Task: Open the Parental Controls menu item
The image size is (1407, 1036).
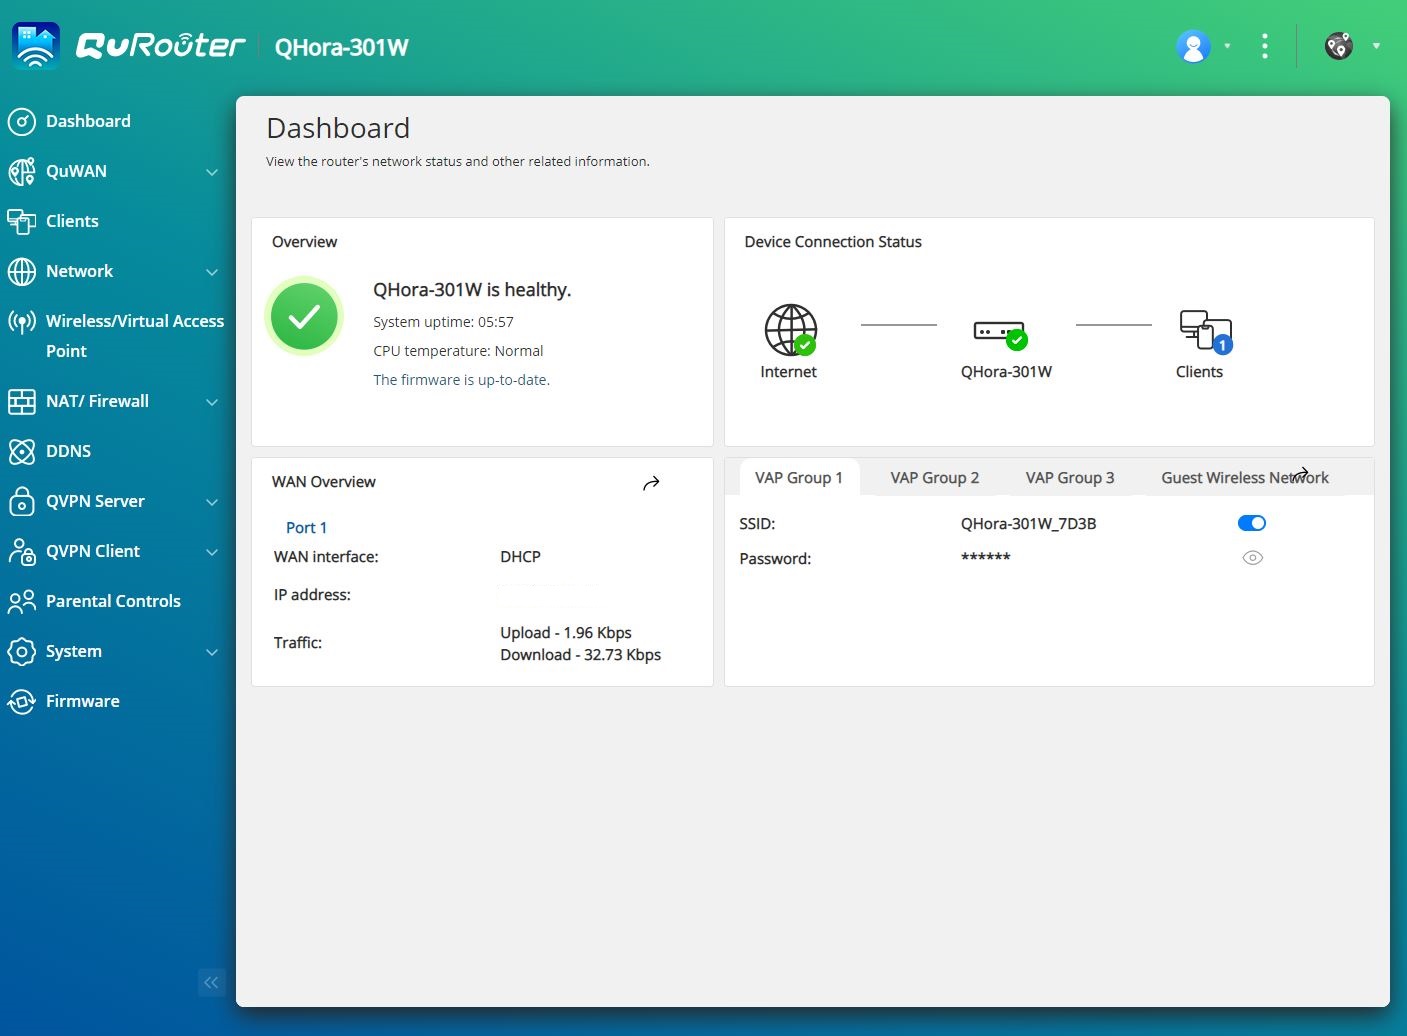Action: coord(113,601)
